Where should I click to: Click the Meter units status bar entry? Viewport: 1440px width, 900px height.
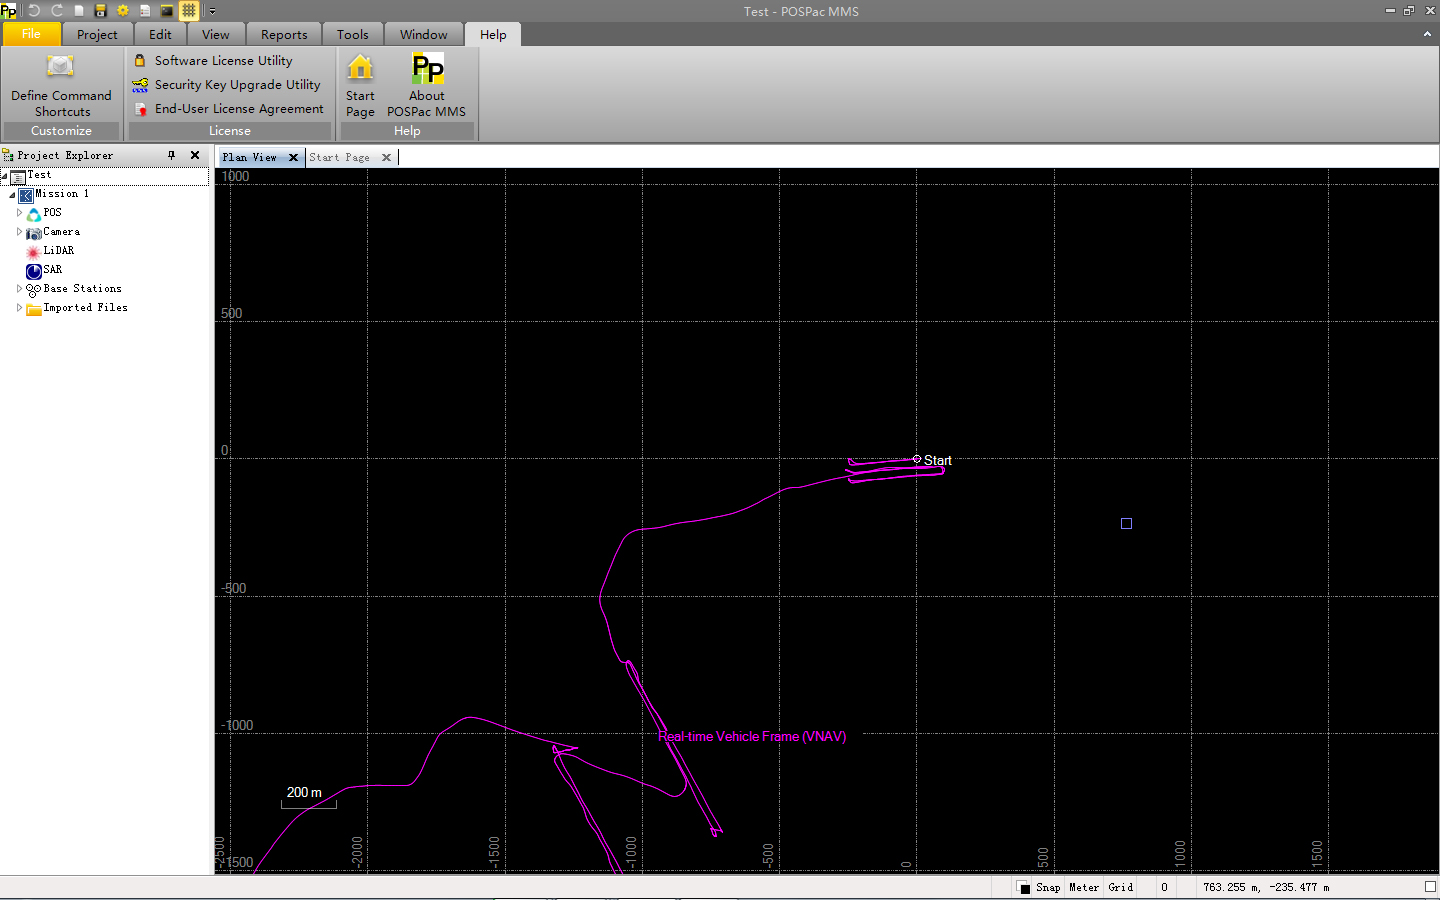click(x=1084, y=888)
